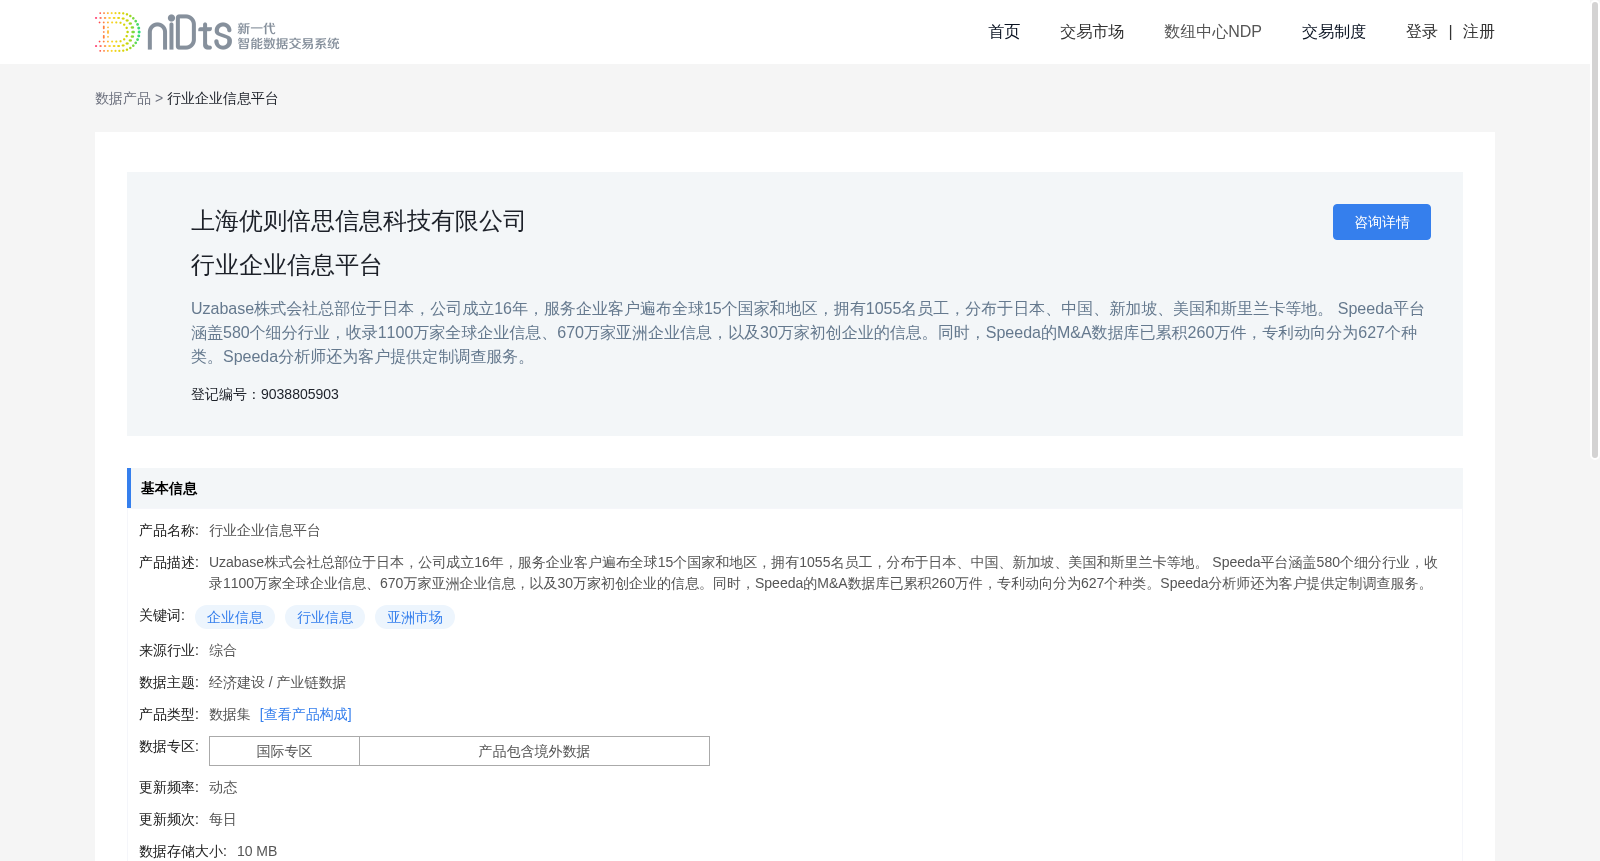Select 企业信息 keyword tag

(x=235, y=617)
